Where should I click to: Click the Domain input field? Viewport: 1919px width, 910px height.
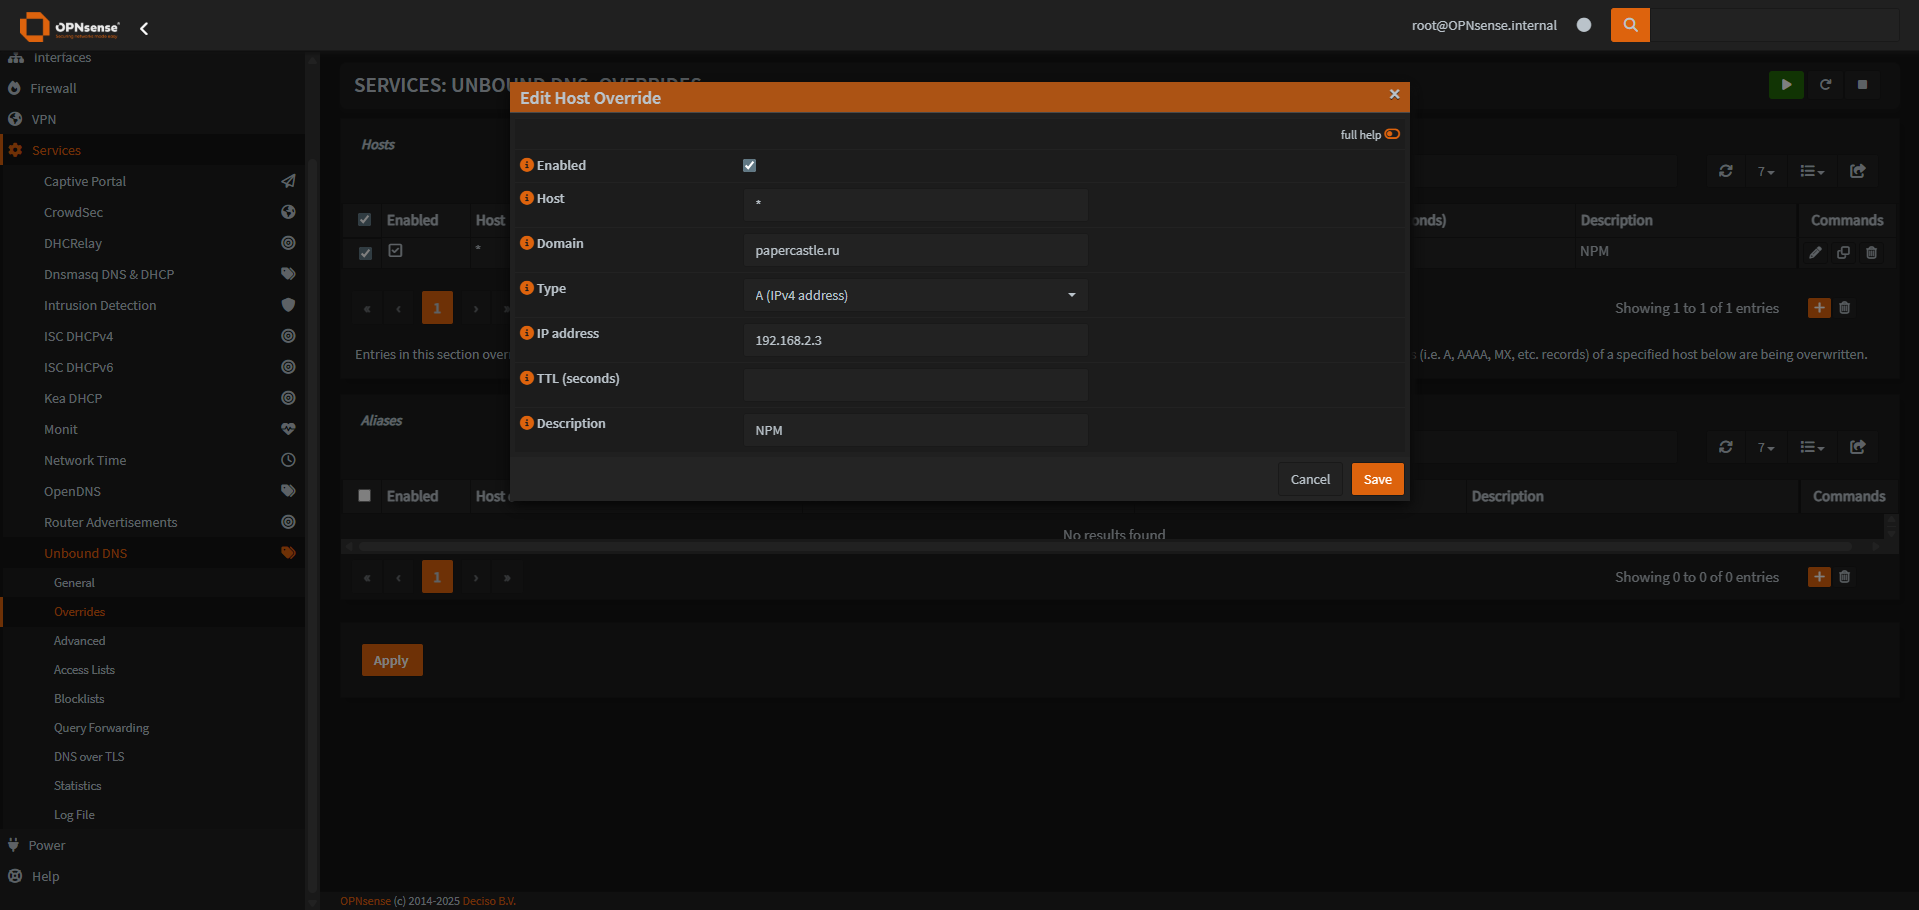pos(915,250)
